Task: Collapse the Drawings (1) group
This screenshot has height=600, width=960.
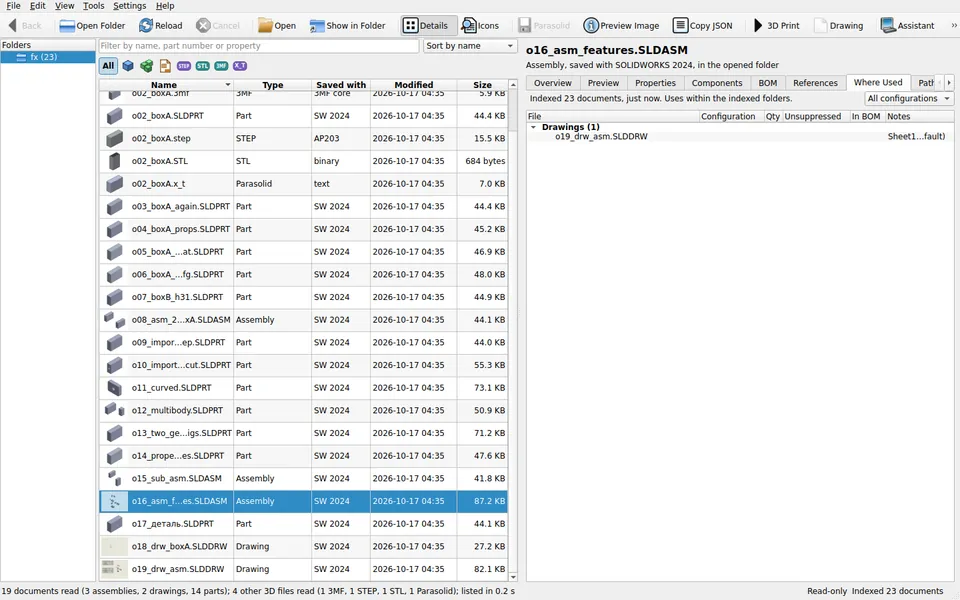Action: [x=533, y=127]
